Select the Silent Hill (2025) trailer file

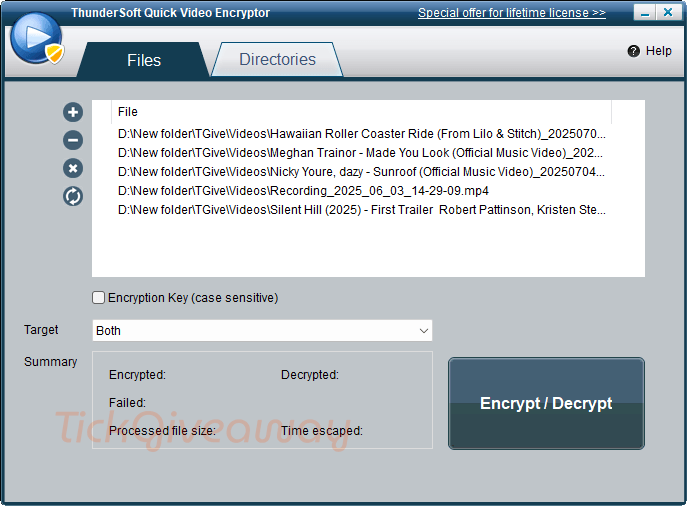click(x=361, y=210)
